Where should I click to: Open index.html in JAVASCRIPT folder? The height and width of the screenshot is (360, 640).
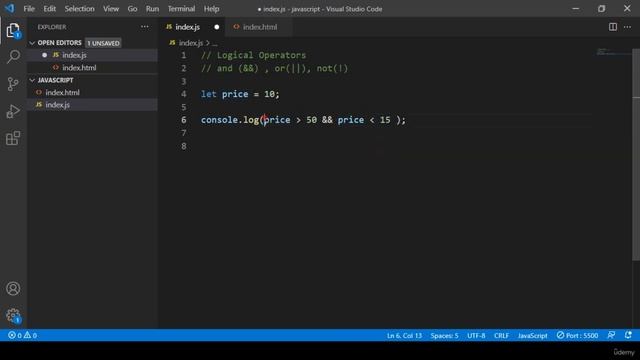[62, 93]
